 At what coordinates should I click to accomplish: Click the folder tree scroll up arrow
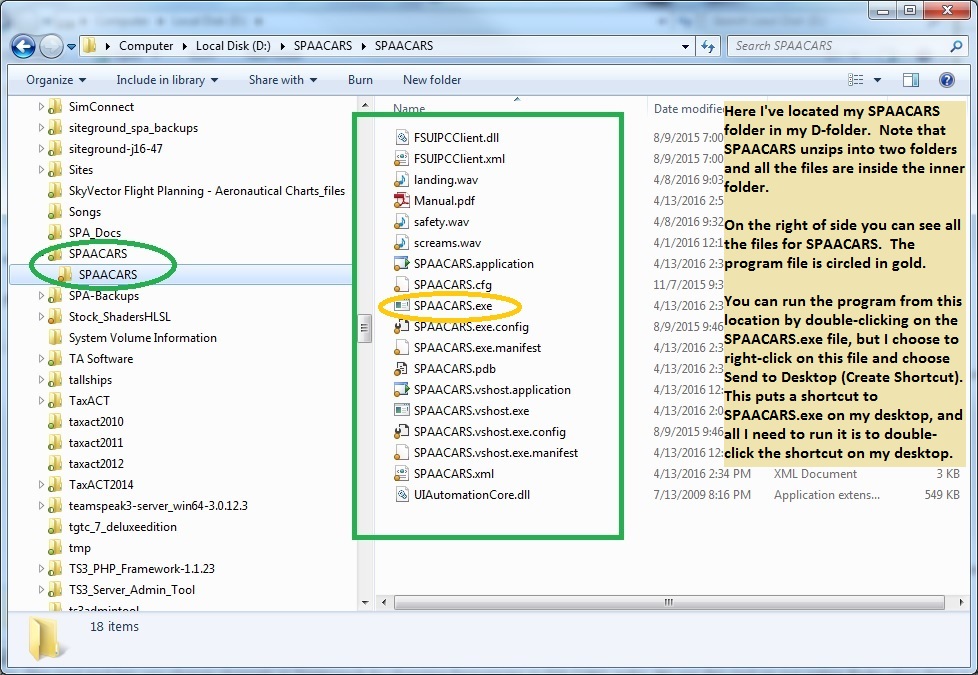pyautogui.click(x=366, y=105)
